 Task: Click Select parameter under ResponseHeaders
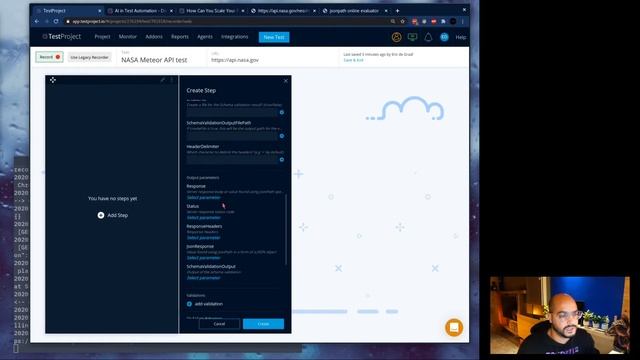click(203, 238)
